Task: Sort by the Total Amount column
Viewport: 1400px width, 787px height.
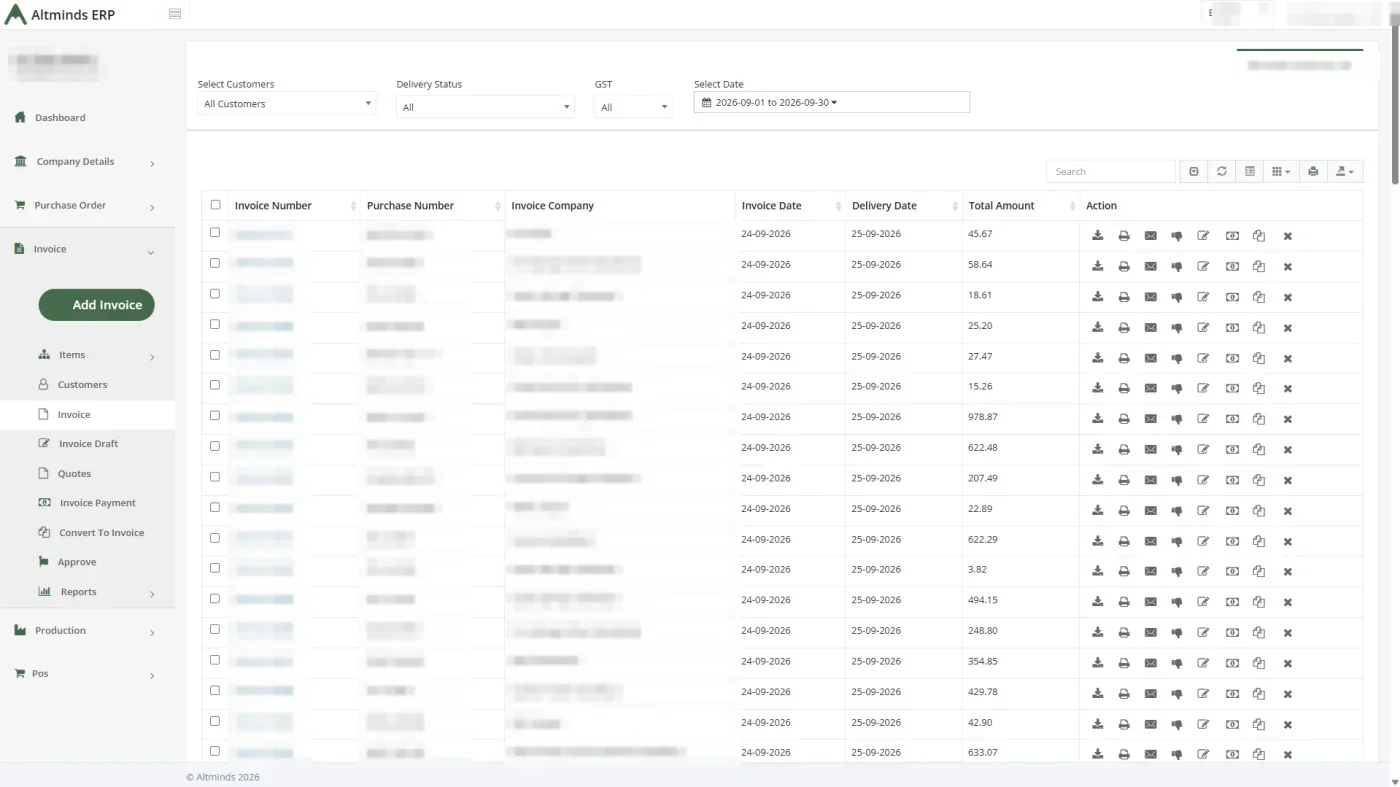Action: (x=1020, y=206)
